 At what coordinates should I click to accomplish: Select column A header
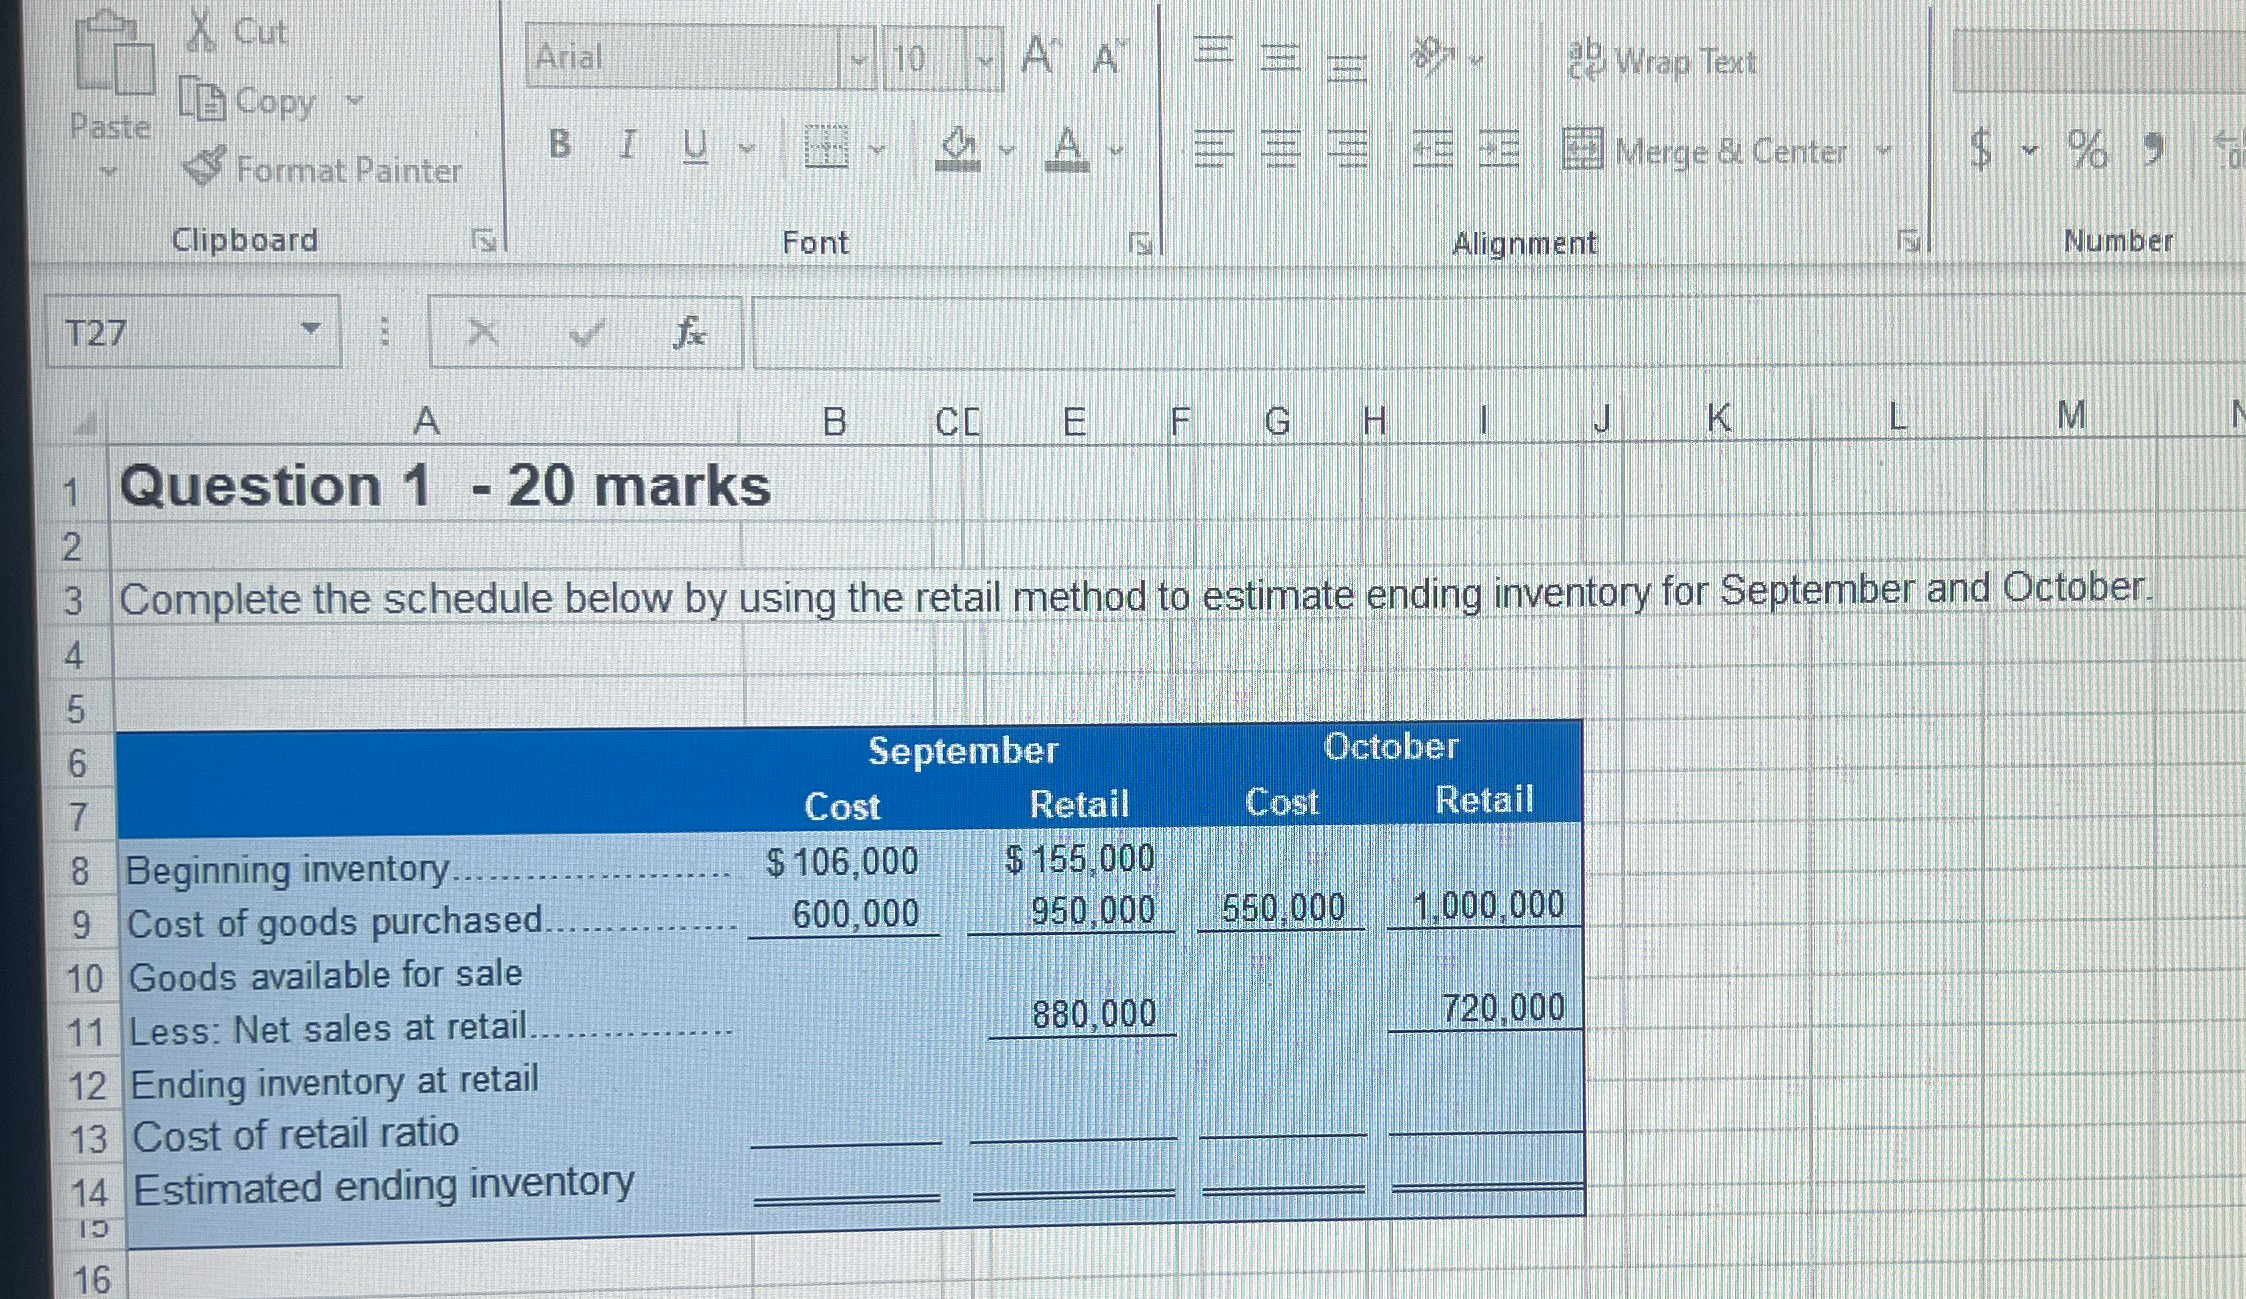(426, 421)
